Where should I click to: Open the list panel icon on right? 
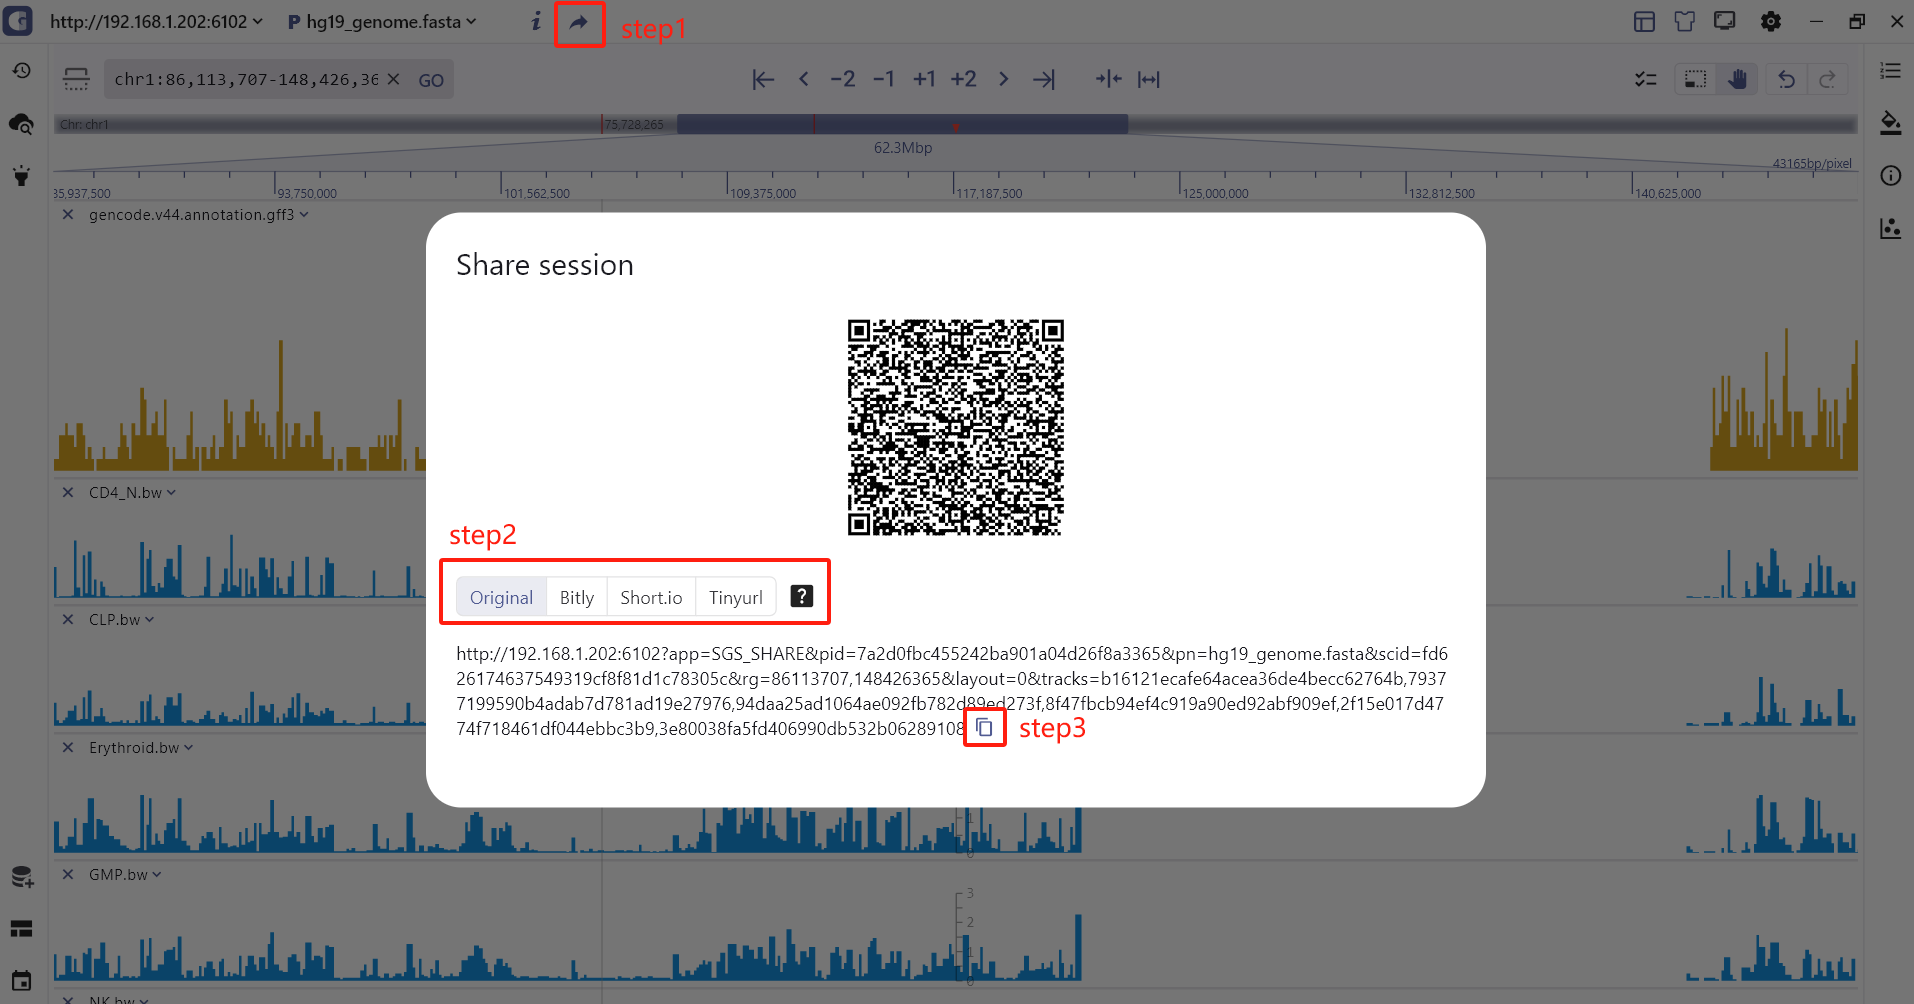coord(1890,71)
